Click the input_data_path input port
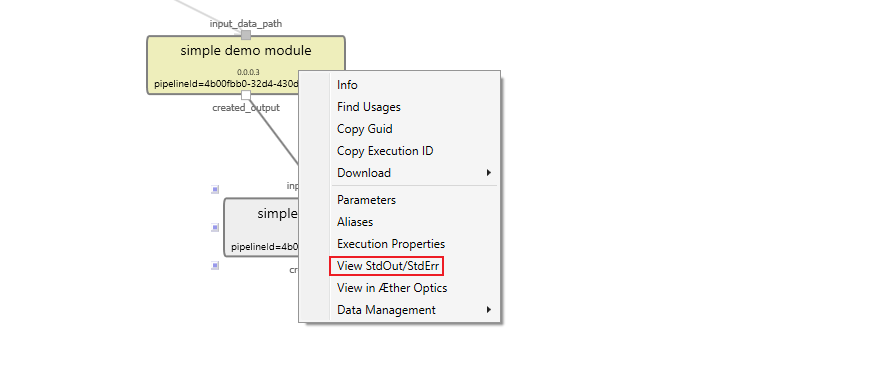Image resolution: width=881 pixels, height=369 pixels. 246,35
